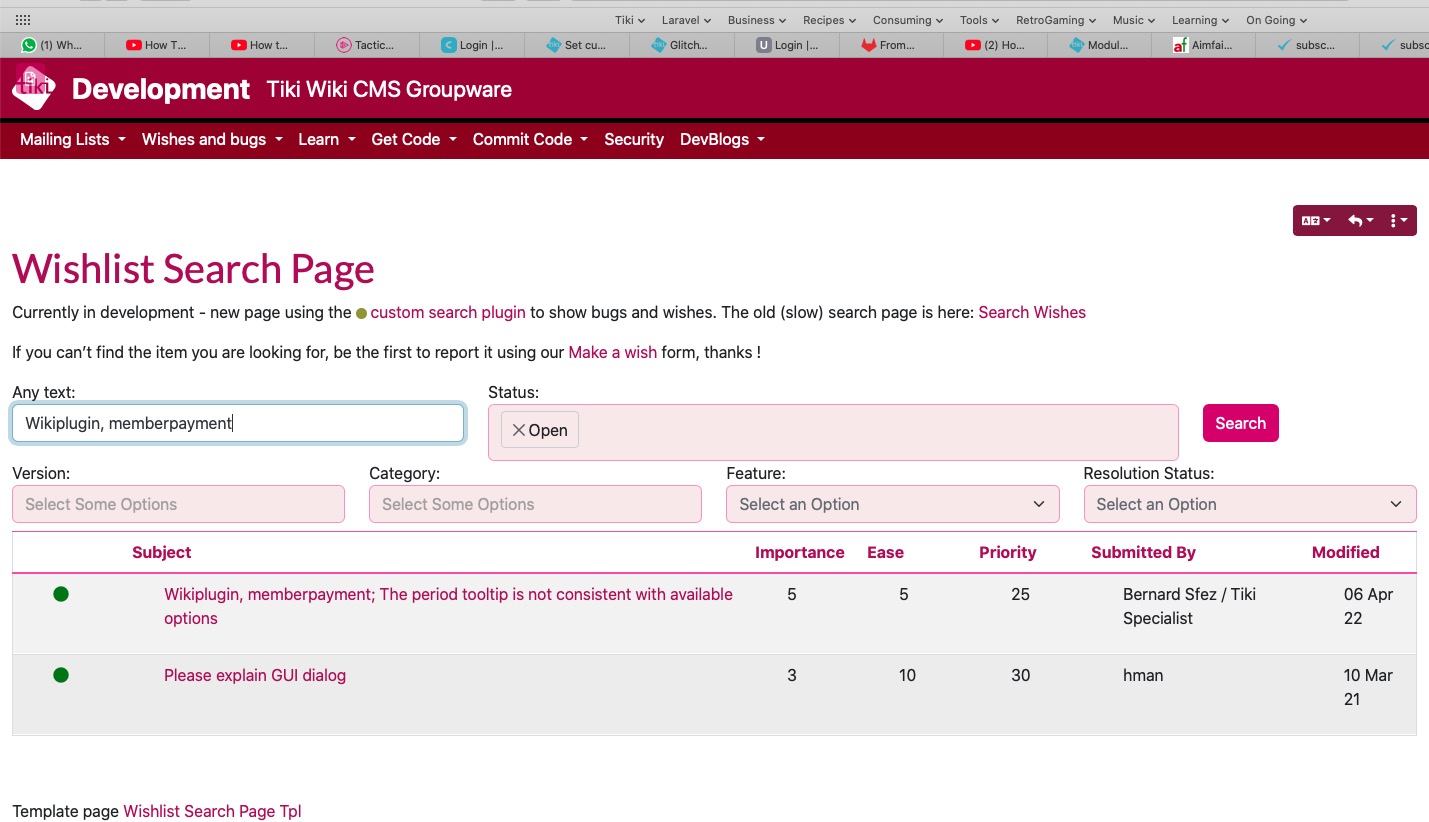
Task: Switch to the YouTube (2) Ho... browser tab
Action: [x=994, y=45]
